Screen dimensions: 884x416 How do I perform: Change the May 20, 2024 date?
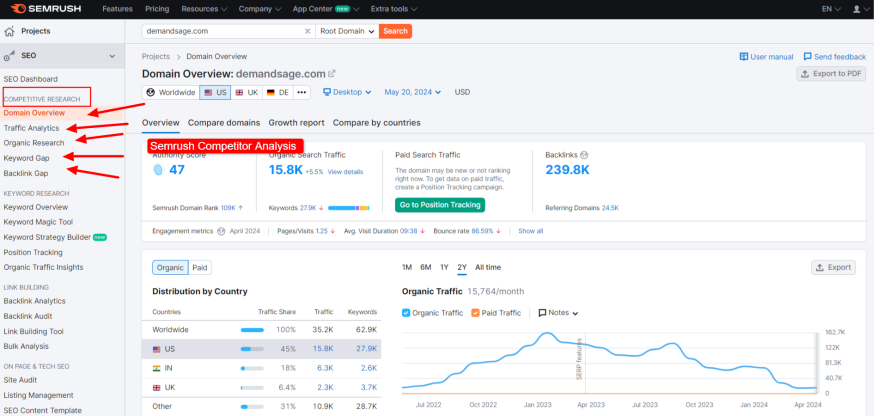(413, 92)
